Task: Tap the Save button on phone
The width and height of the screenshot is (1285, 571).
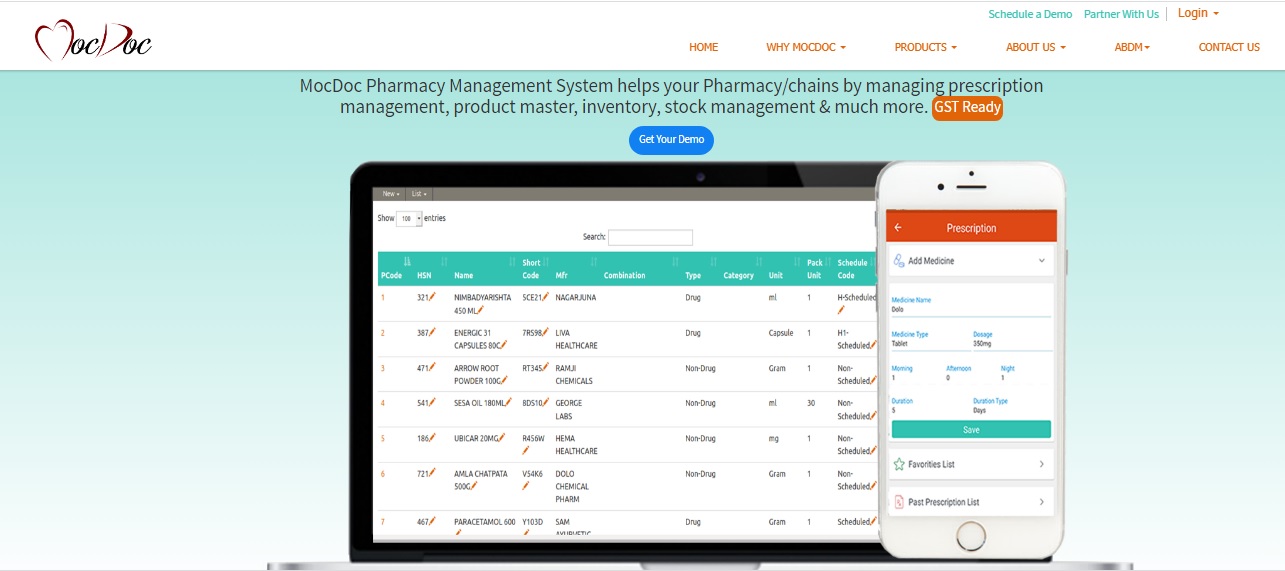Action: click(x=971, y=429)
